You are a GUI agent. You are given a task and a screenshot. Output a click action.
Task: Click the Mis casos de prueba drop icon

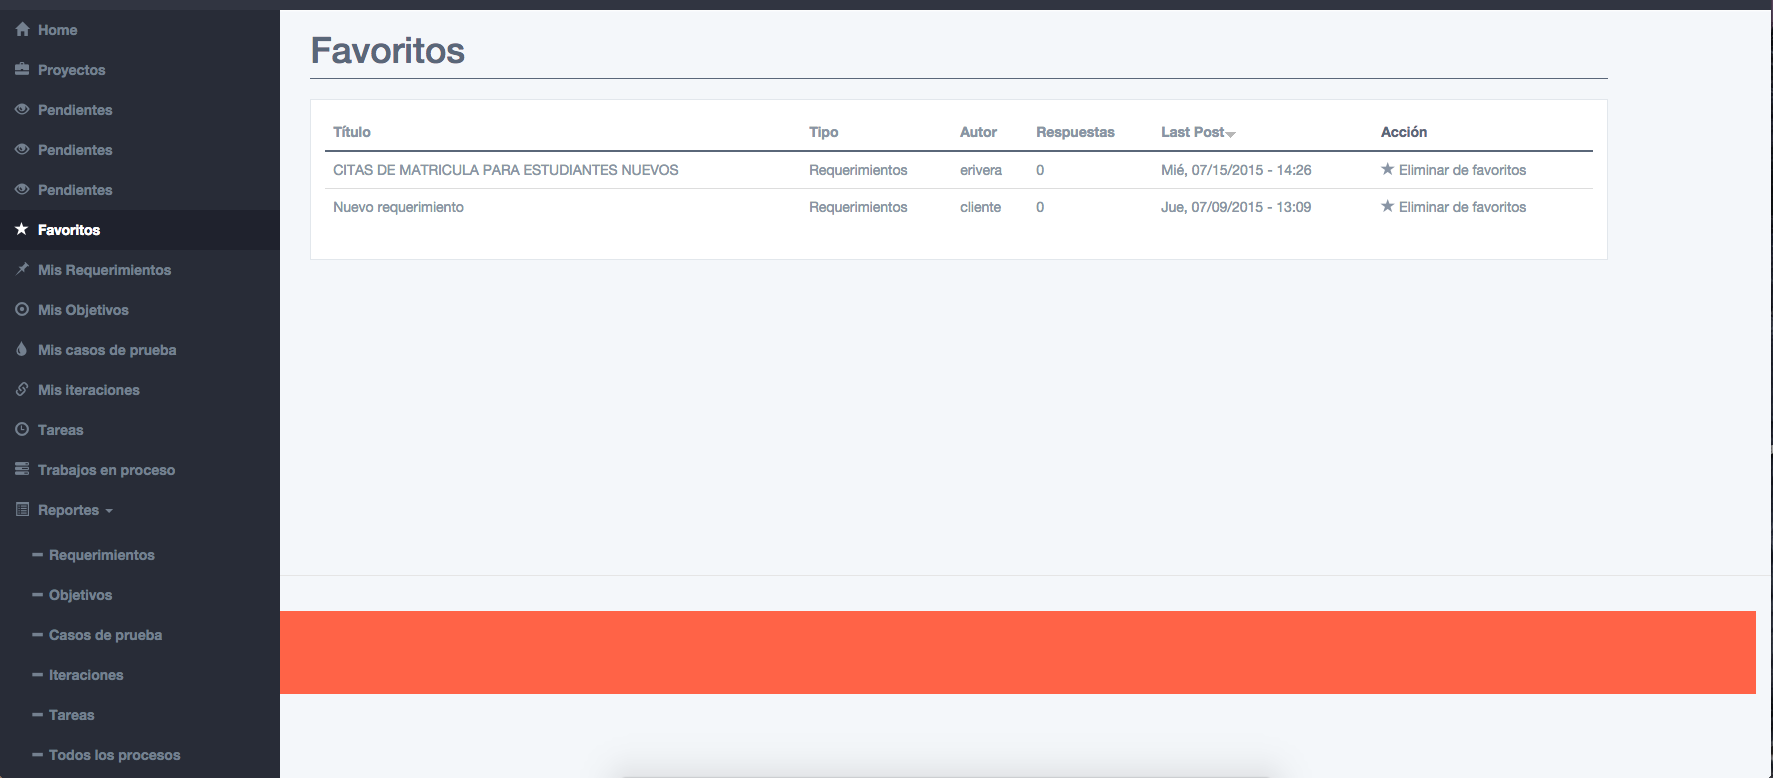click(x=22, y=350)
